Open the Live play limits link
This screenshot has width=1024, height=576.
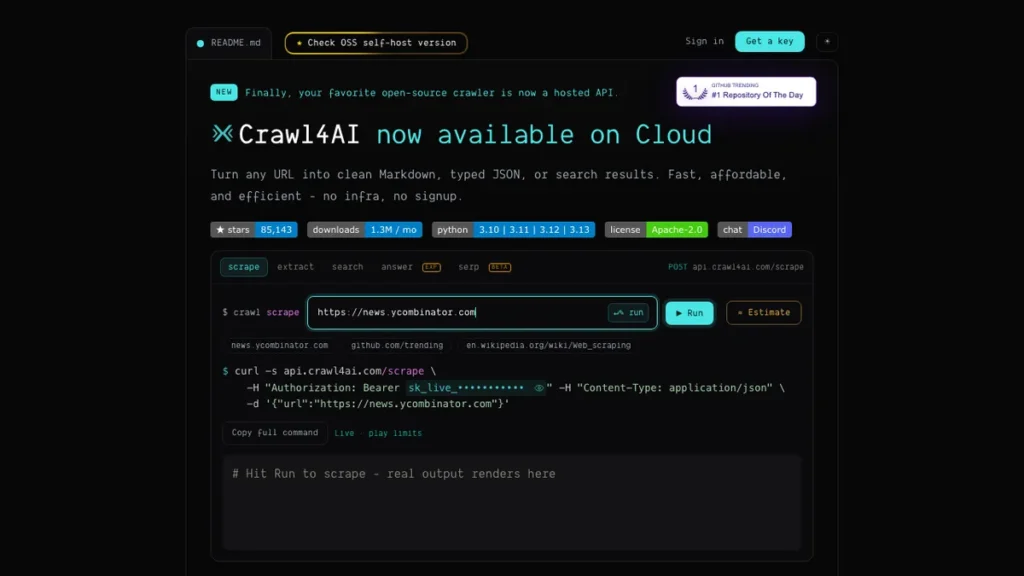[x=378, y=433]
